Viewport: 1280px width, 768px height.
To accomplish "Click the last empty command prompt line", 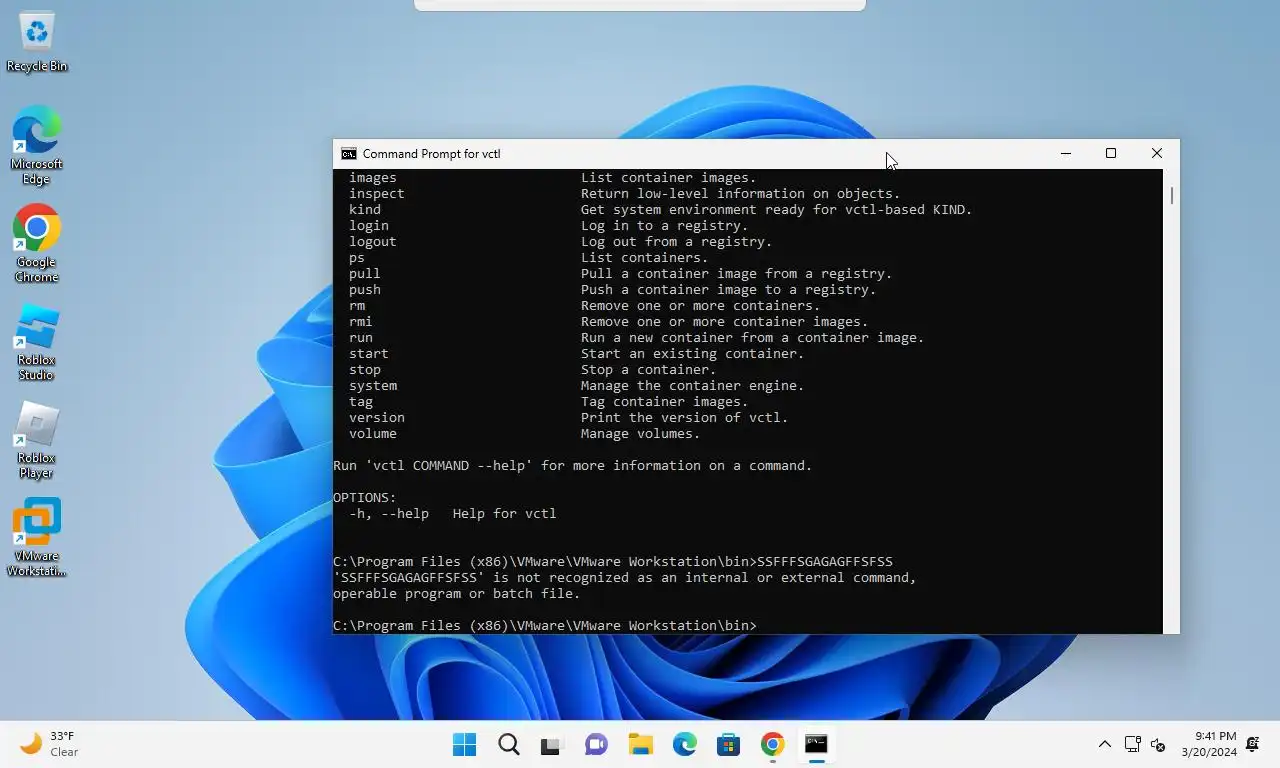I will click(545, 626).
